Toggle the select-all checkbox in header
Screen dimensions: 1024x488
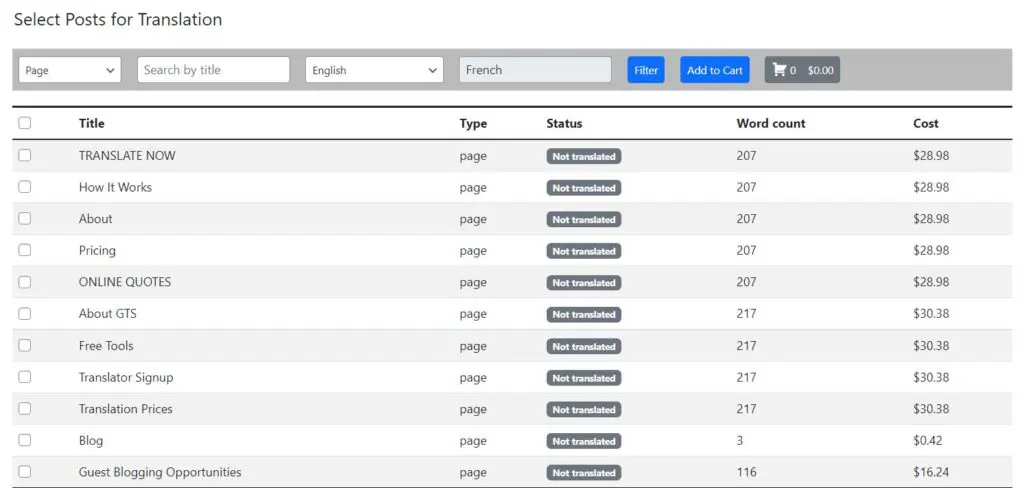coord(25,123)
